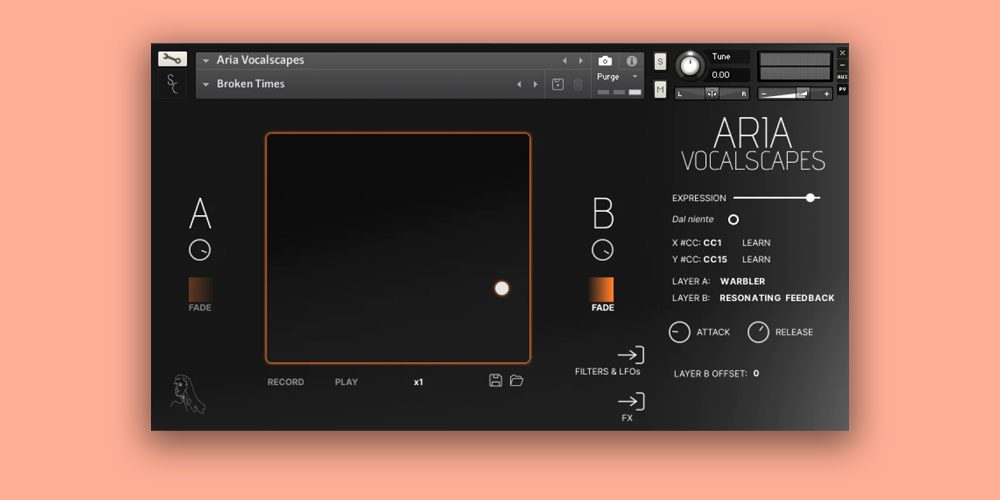The image size is (1000, 500).
Task: Click LEARN next to X #CC
Action: (756, 243)
